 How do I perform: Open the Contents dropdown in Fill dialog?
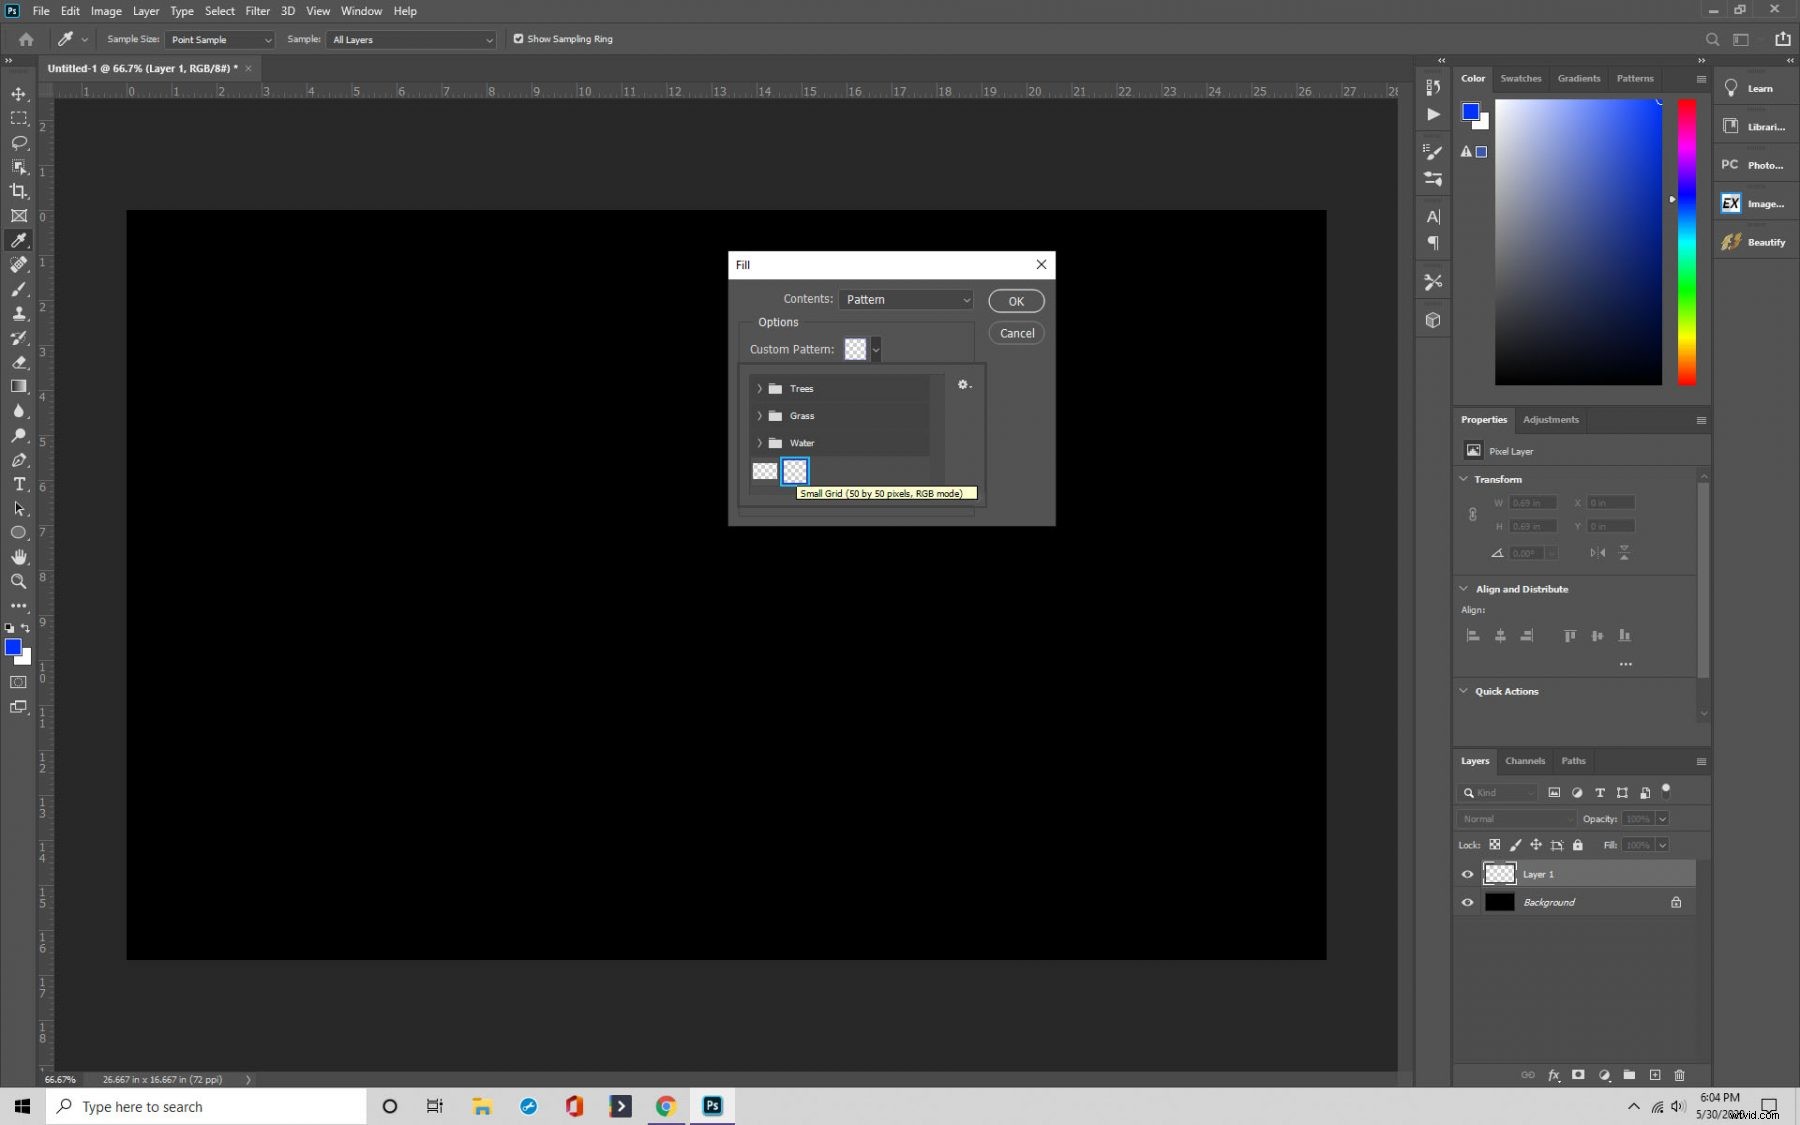point(905,299)
